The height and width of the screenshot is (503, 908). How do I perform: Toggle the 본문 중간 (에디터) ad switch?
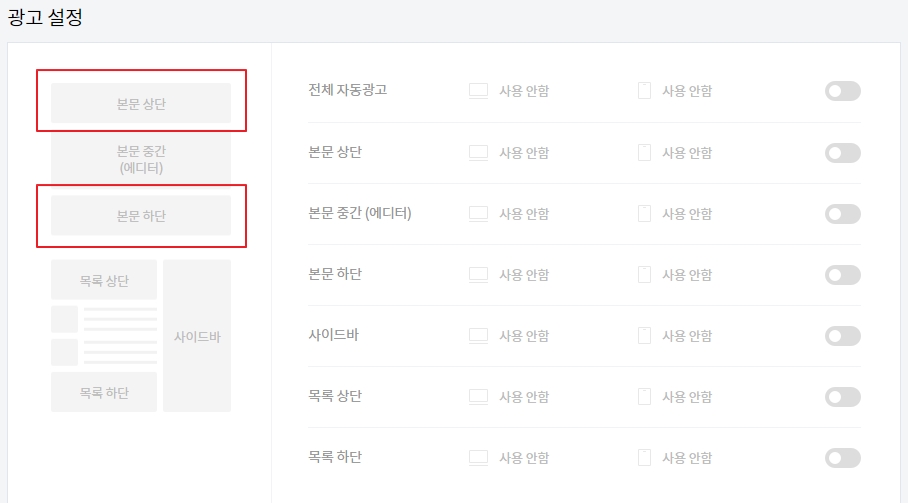point(843,214)
